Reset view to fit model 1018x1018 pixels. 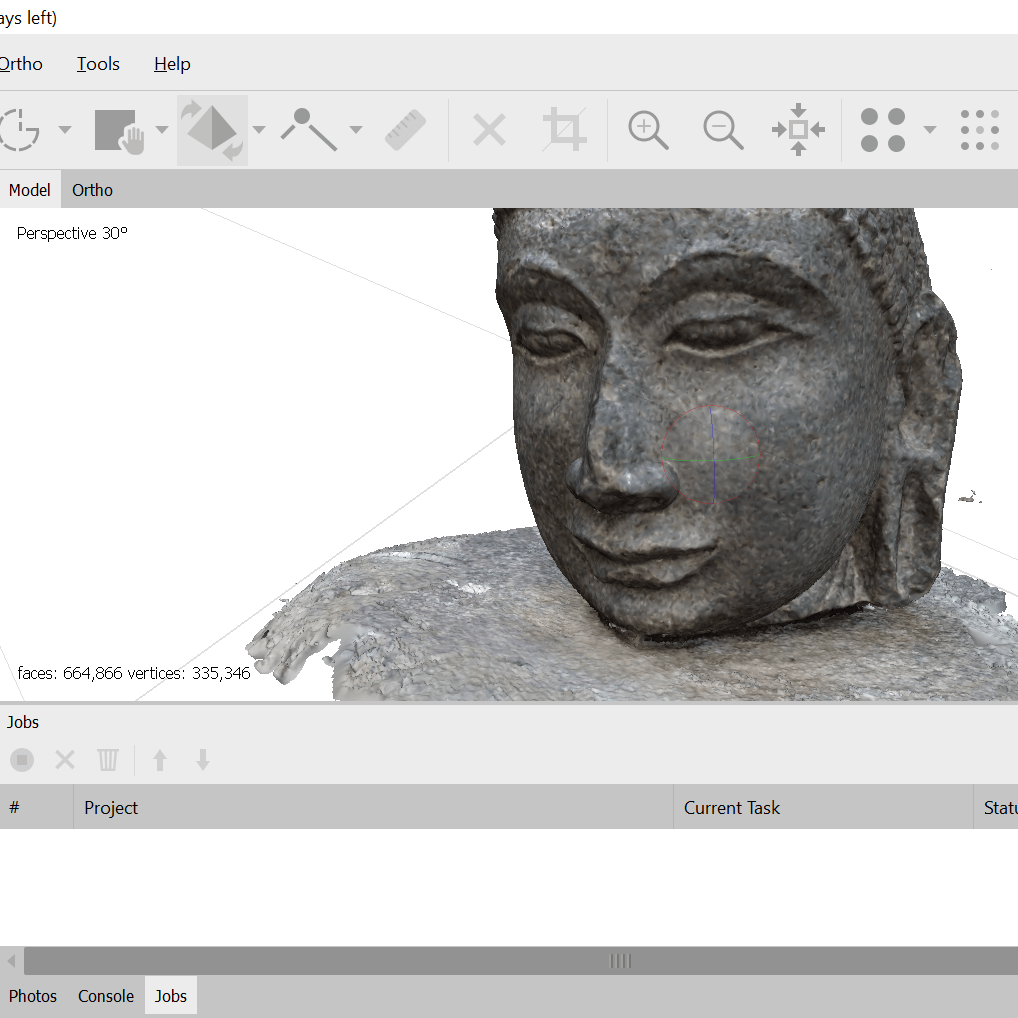[x=799, y=129]
